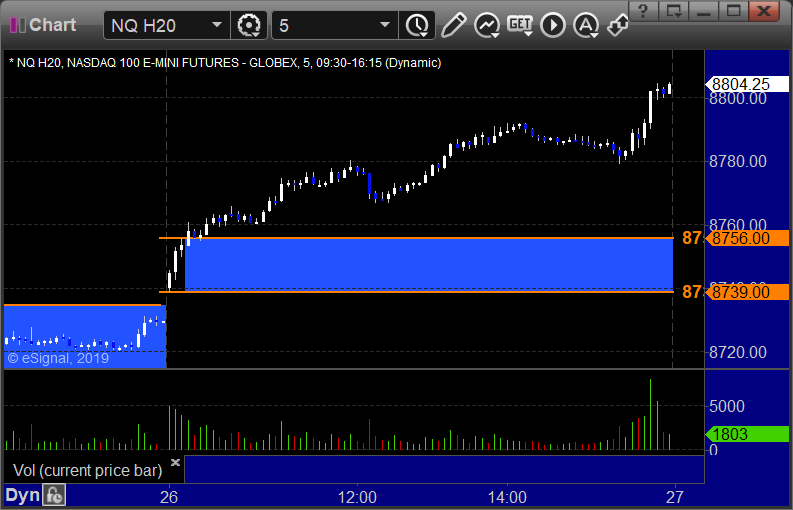Open the GET studies menu
793x510 pixels.
[x=520, y=25]
